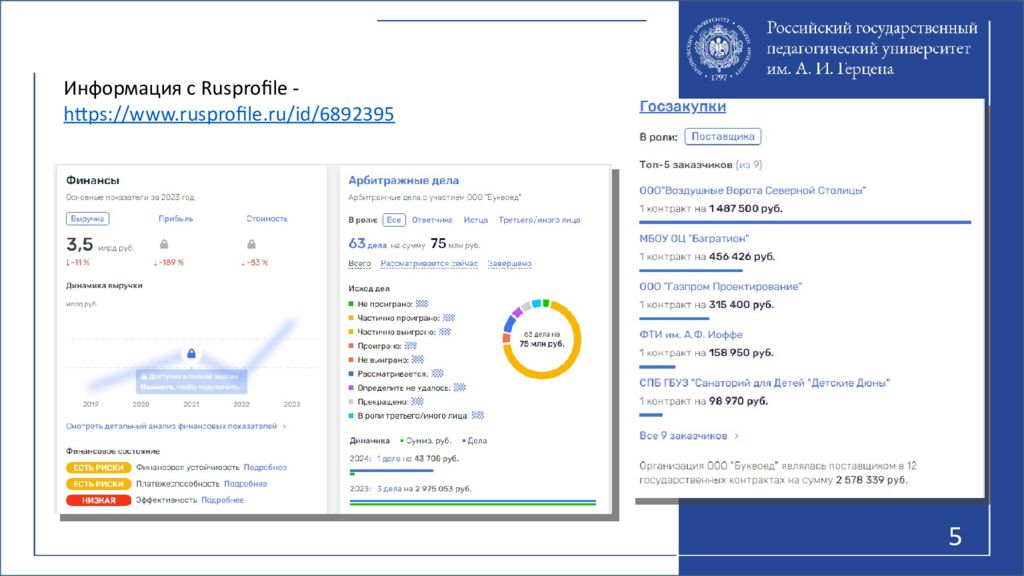Click the Информация с Rusprofile heading
The image size is (1024, 576).
click(x=181, y=88)
